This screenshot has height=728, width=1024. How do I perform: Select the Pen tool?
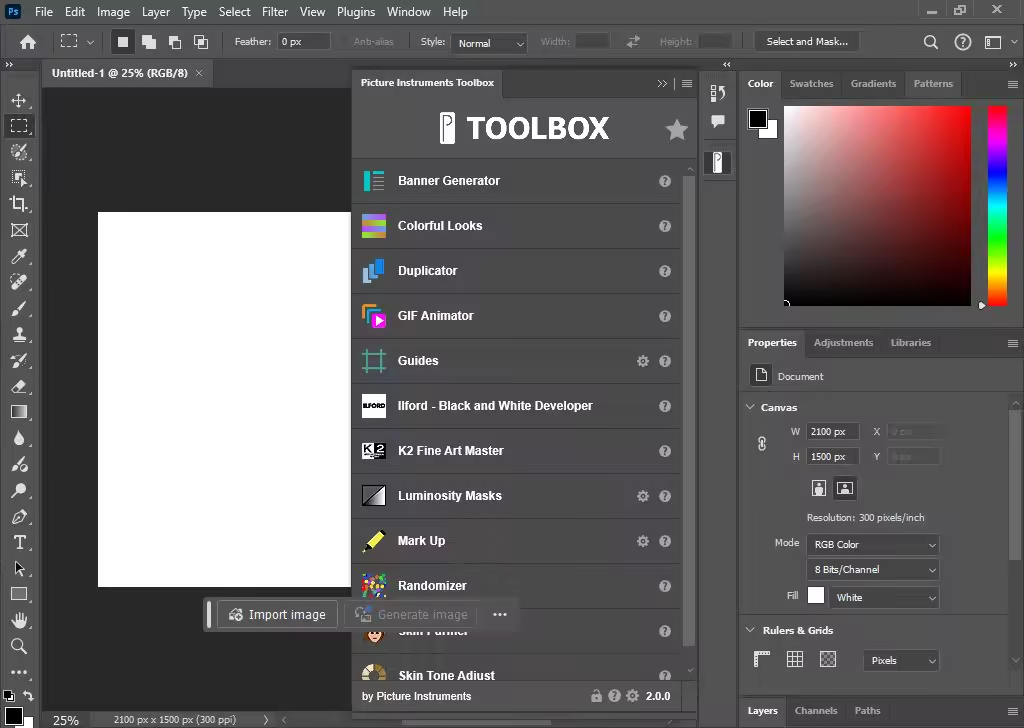(x=19, y=516)
